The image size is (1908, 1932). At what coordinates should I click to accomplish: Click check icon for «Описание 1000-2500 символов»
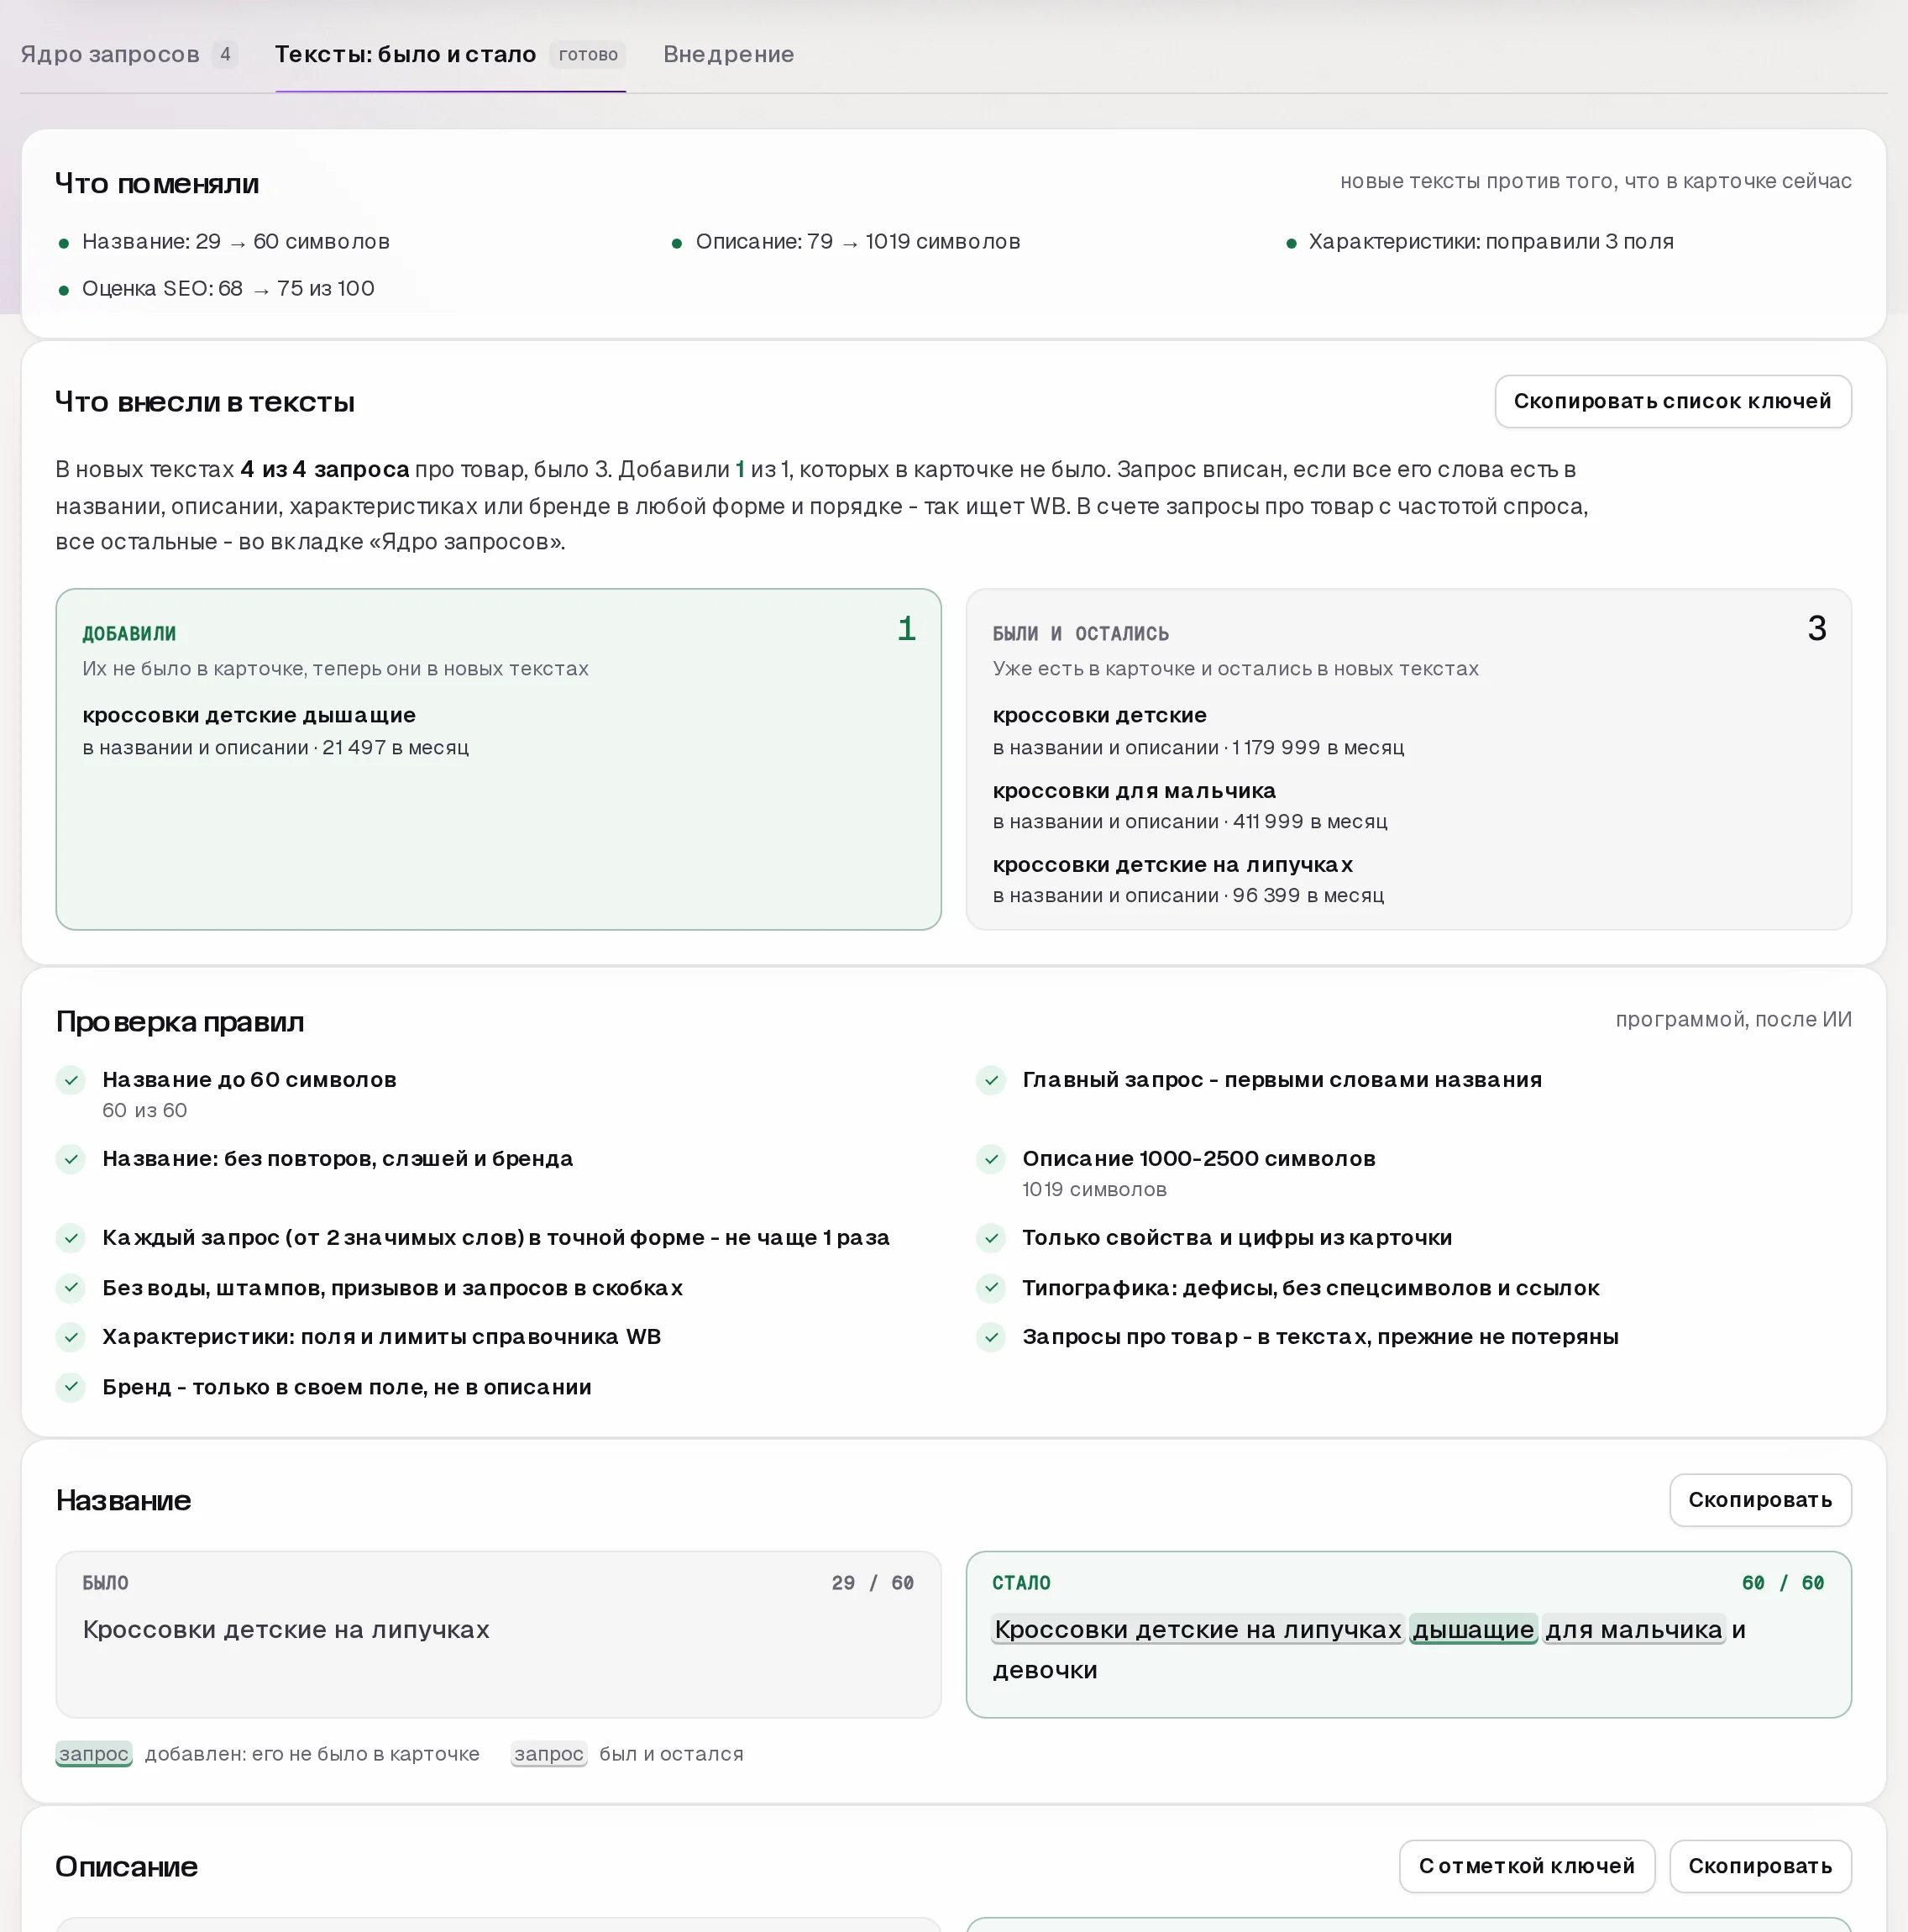[x=991, y=1159]
